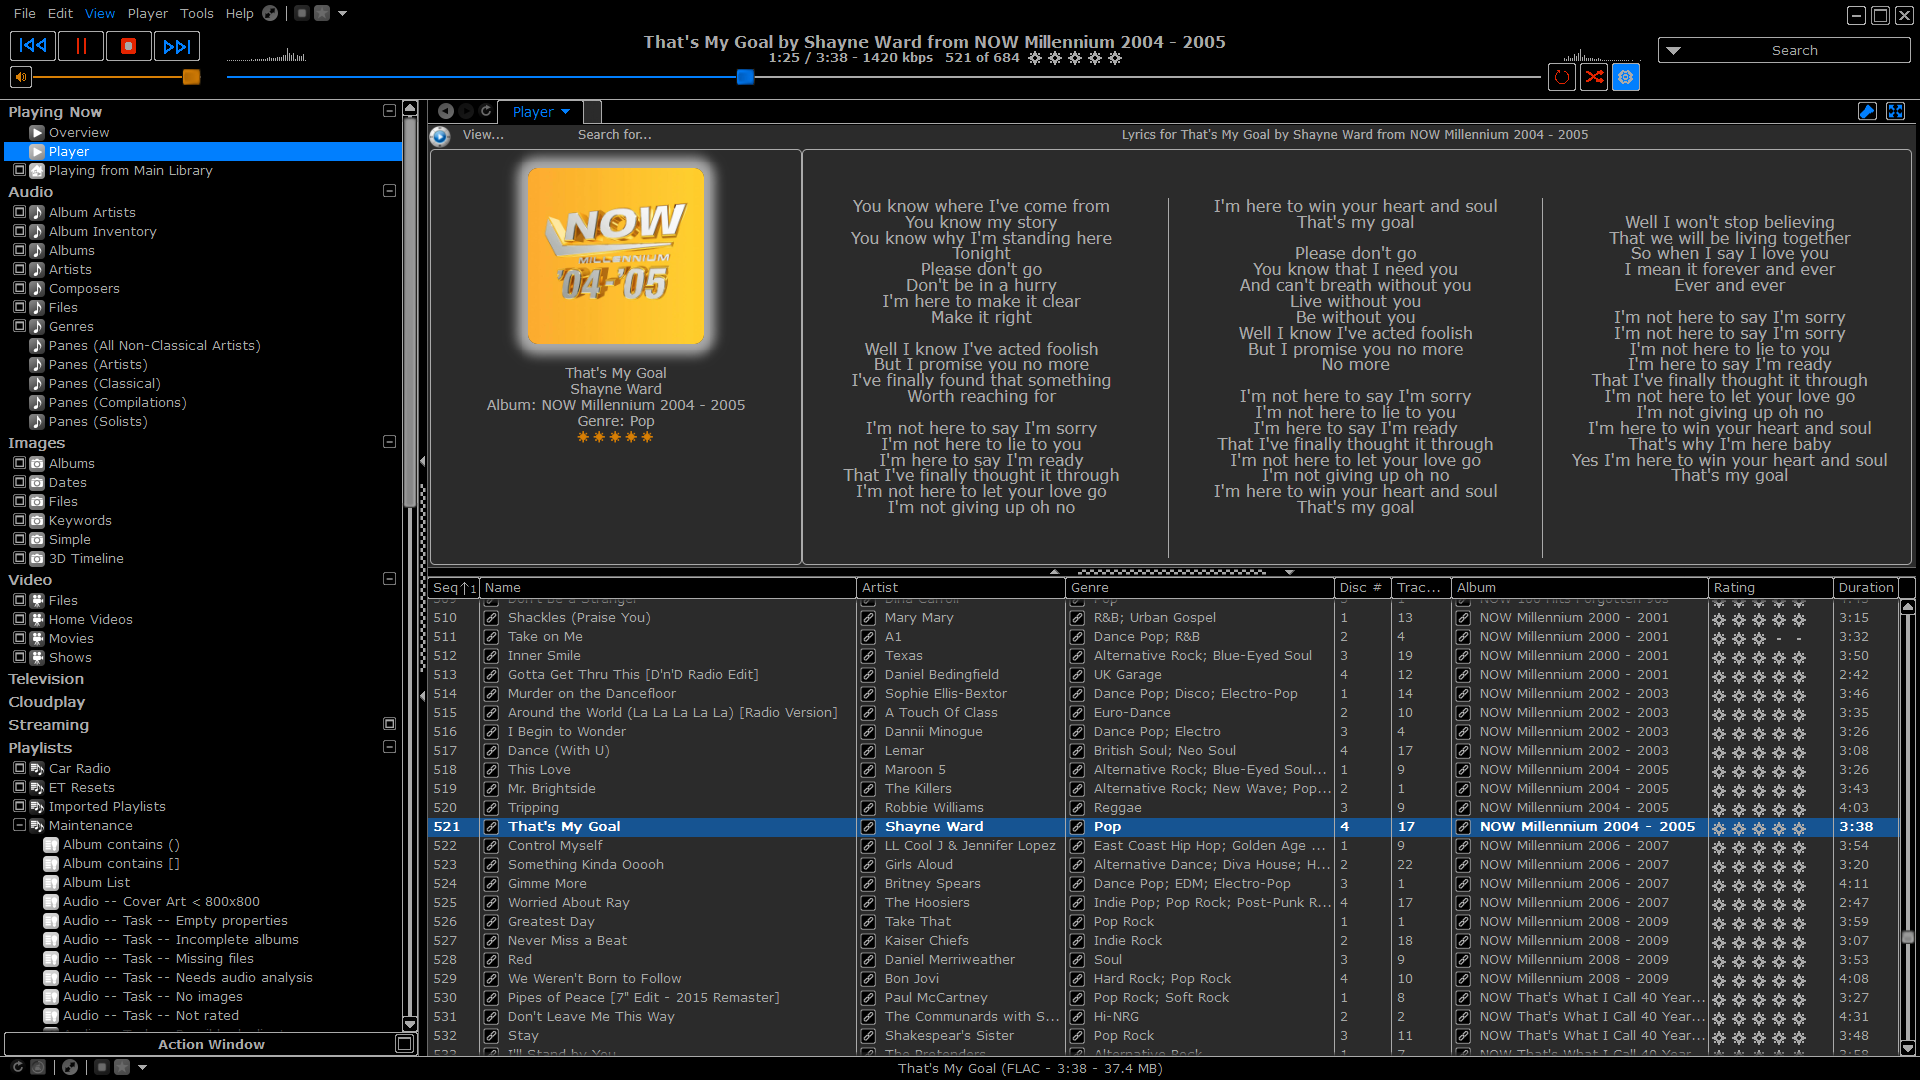Toggle the checkbox beside Composers
This screenshot has width=1920, height=1080.
pos(19,288)
